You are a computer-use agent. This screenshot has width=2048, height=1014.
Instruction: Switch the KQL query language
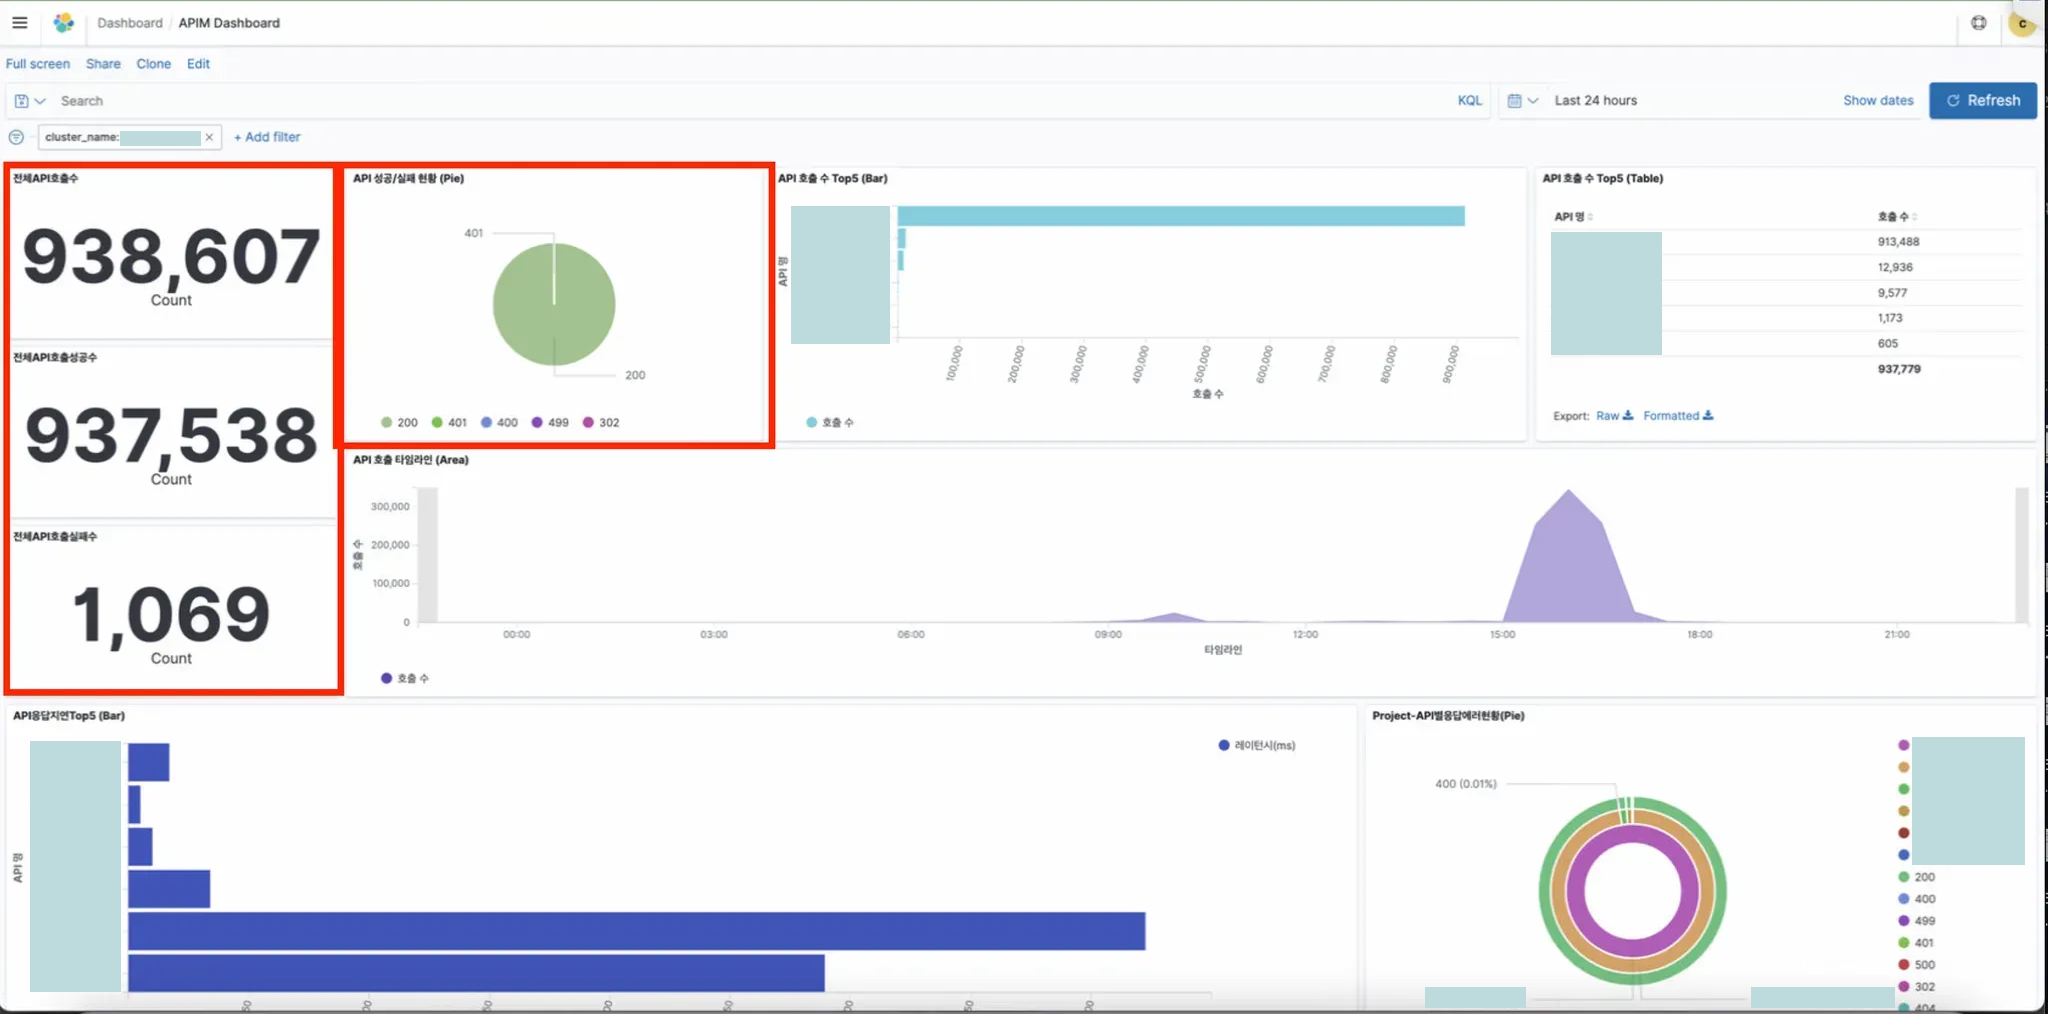click(1469, 101)
